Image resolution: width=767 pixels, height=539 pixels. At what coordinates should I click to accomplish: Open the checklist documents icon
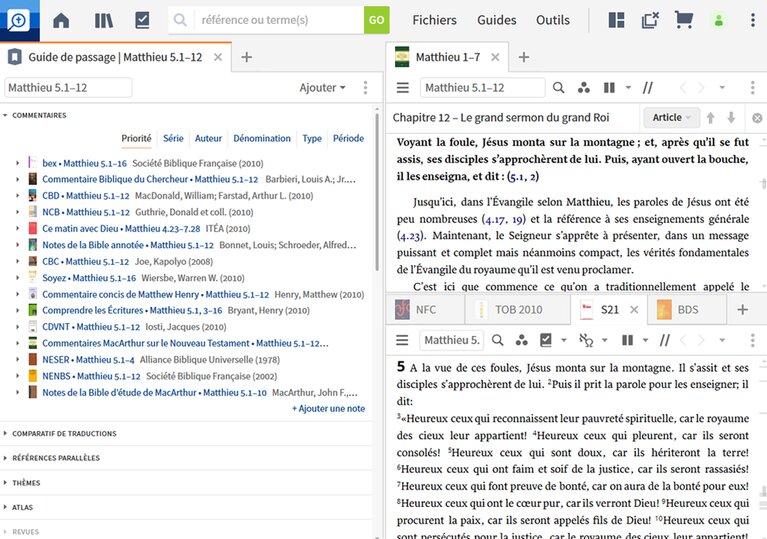tap(142, 20)
